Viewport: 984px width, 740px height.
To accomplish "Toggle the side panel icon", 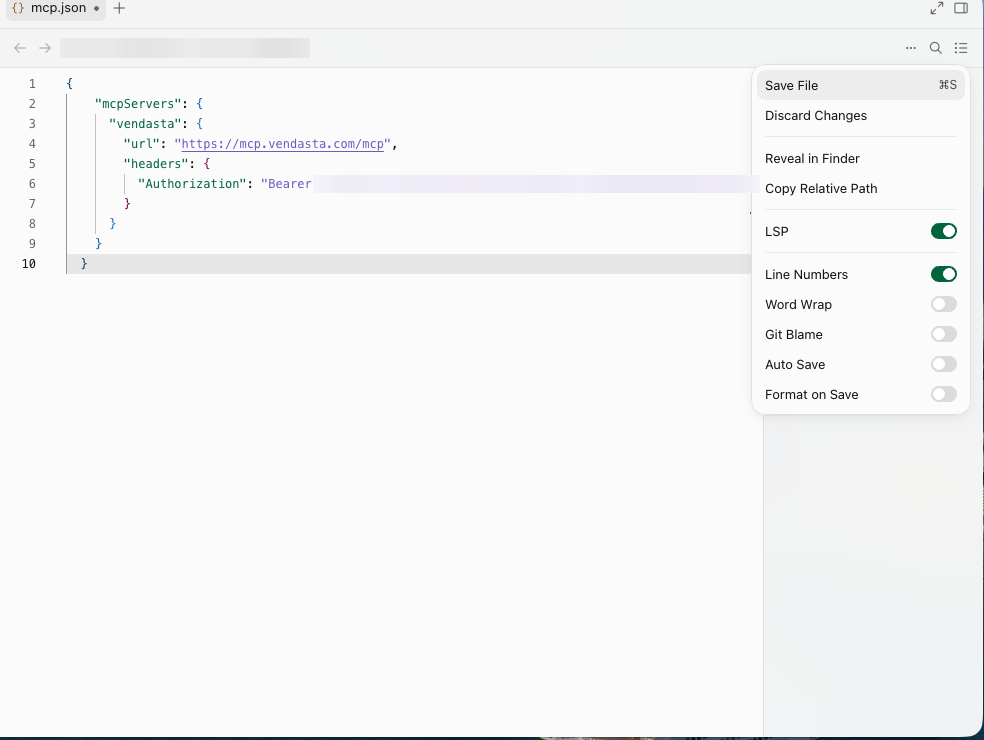I will point(961,8).
